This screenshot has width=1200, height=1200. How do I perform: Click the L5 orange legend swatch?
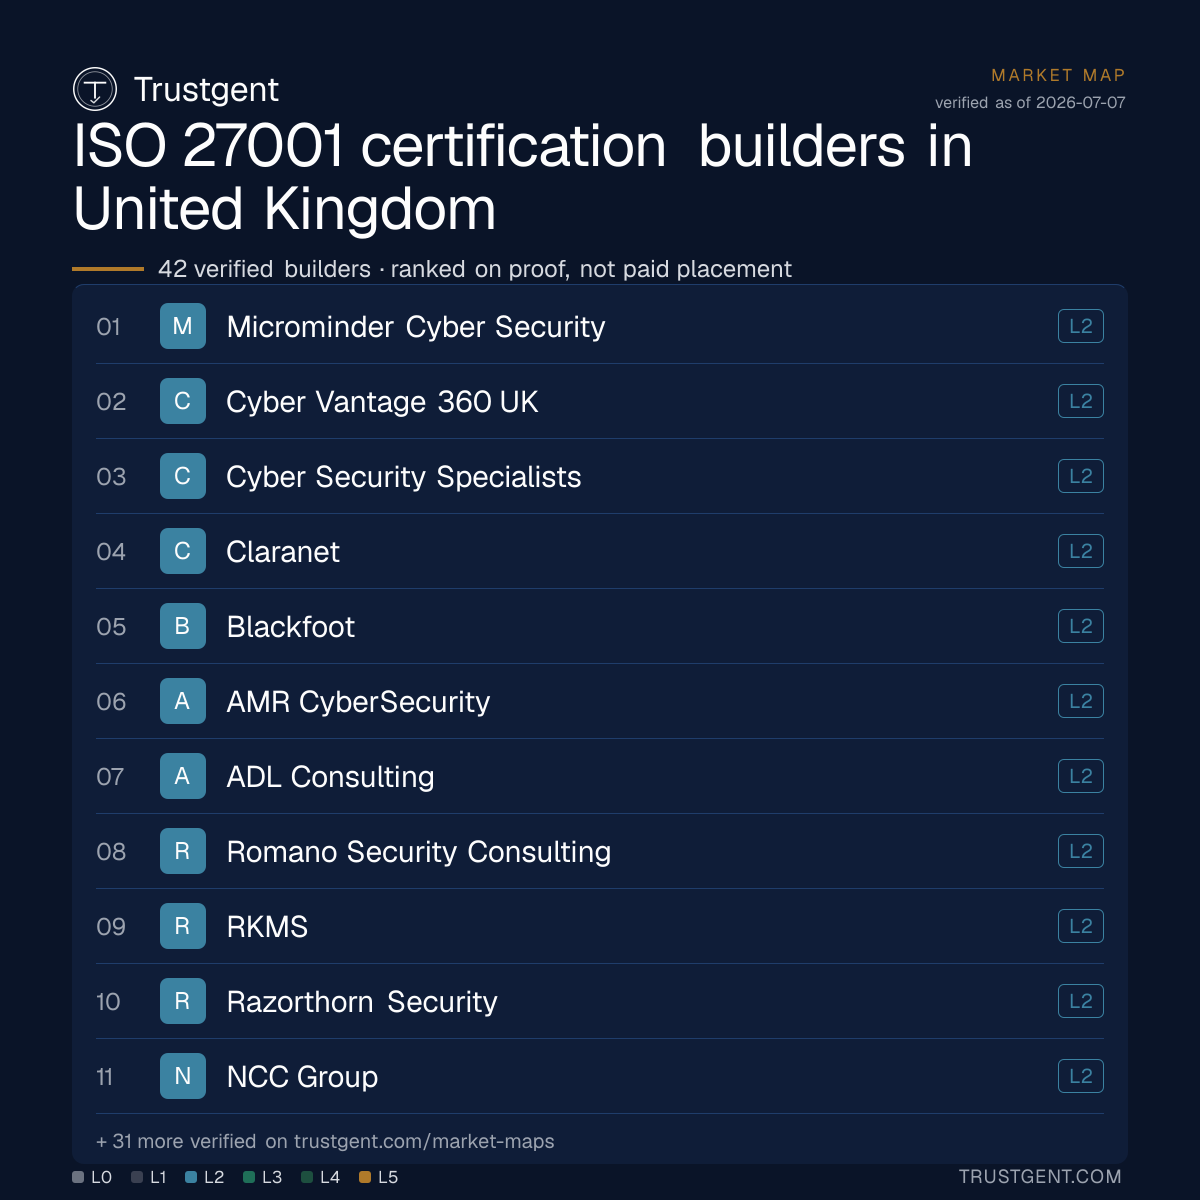pyautogui.click(x=365, y=1177)
